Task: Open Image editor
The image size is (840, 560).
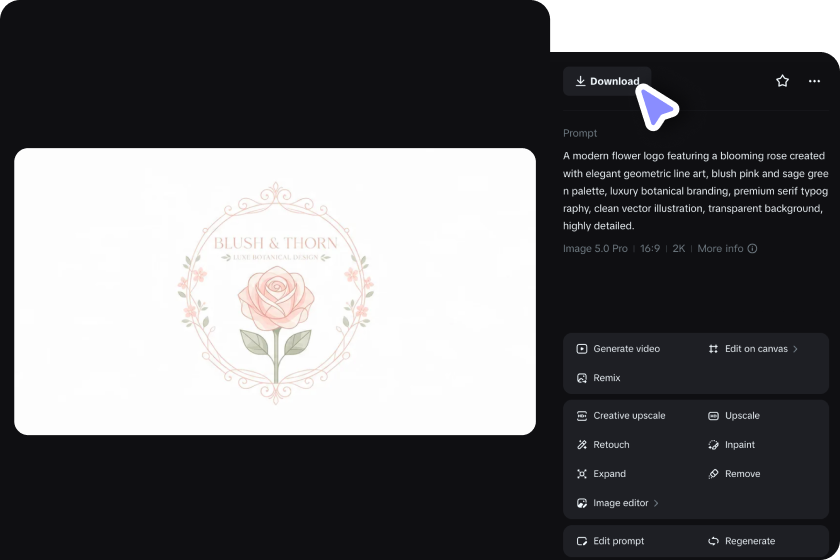Action: tap(620, 503)
